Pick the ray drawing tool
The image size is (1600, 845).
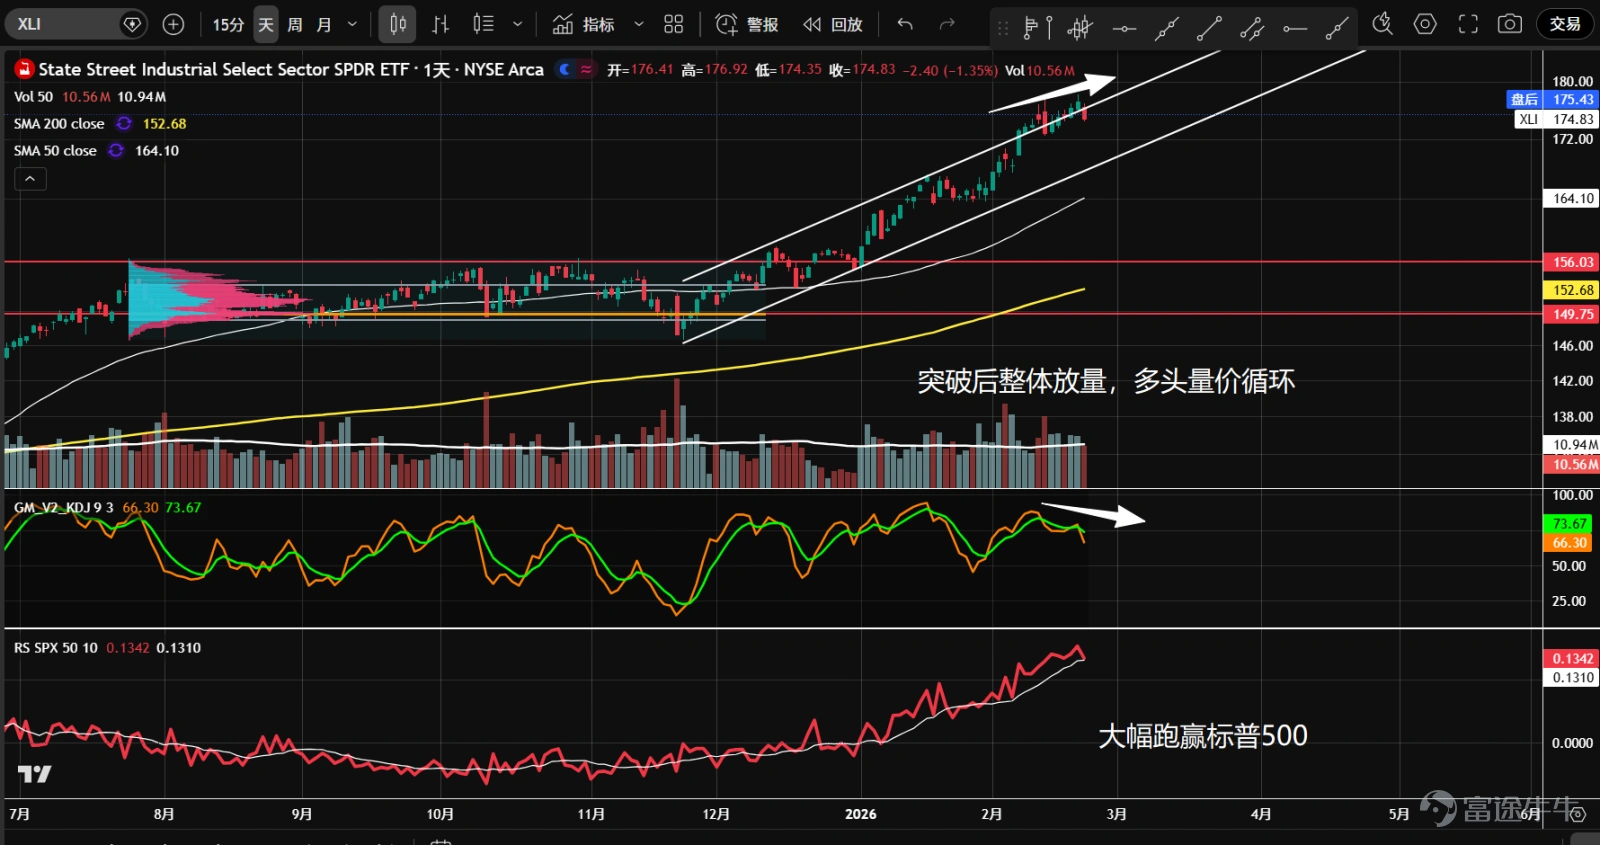pyautogui.click(x=1337, y=28)
